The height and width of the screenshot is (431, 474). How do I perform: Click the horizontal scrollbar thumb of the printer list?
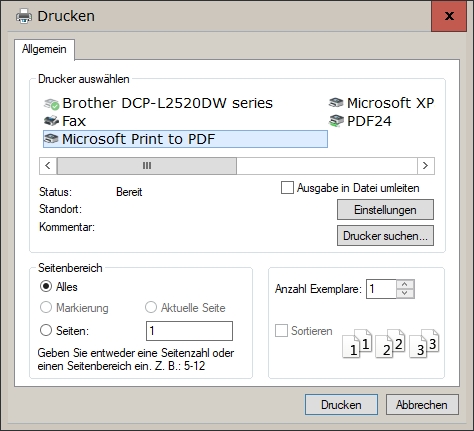tap(147, 166)
